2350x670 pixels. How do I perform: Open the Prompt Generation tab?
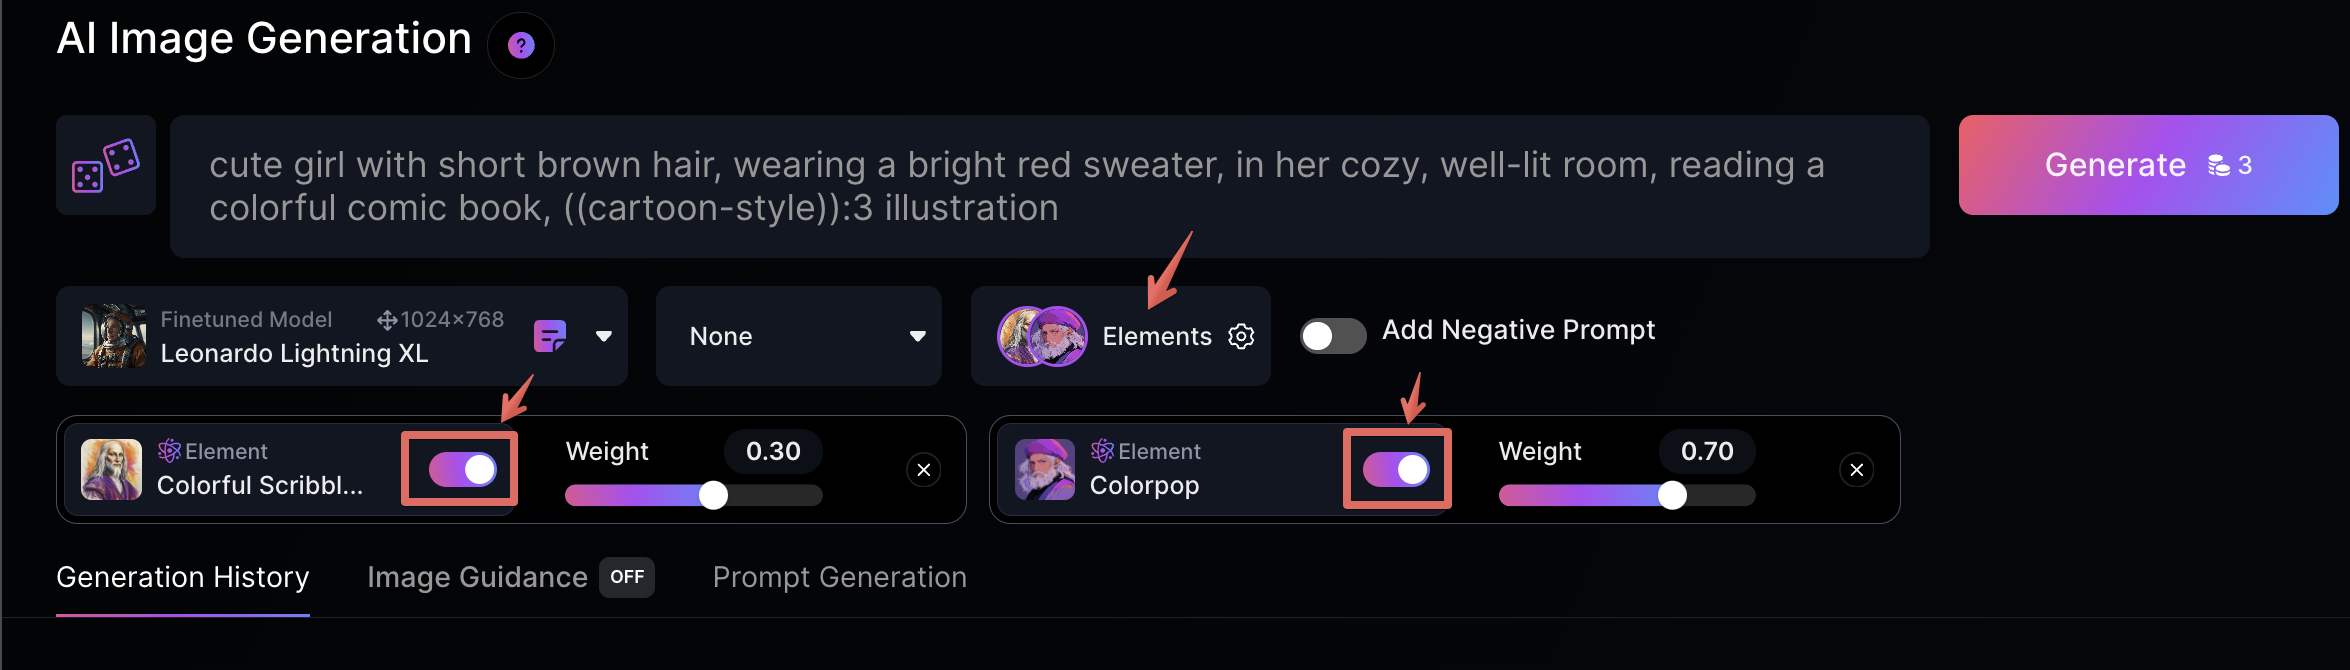839,577
